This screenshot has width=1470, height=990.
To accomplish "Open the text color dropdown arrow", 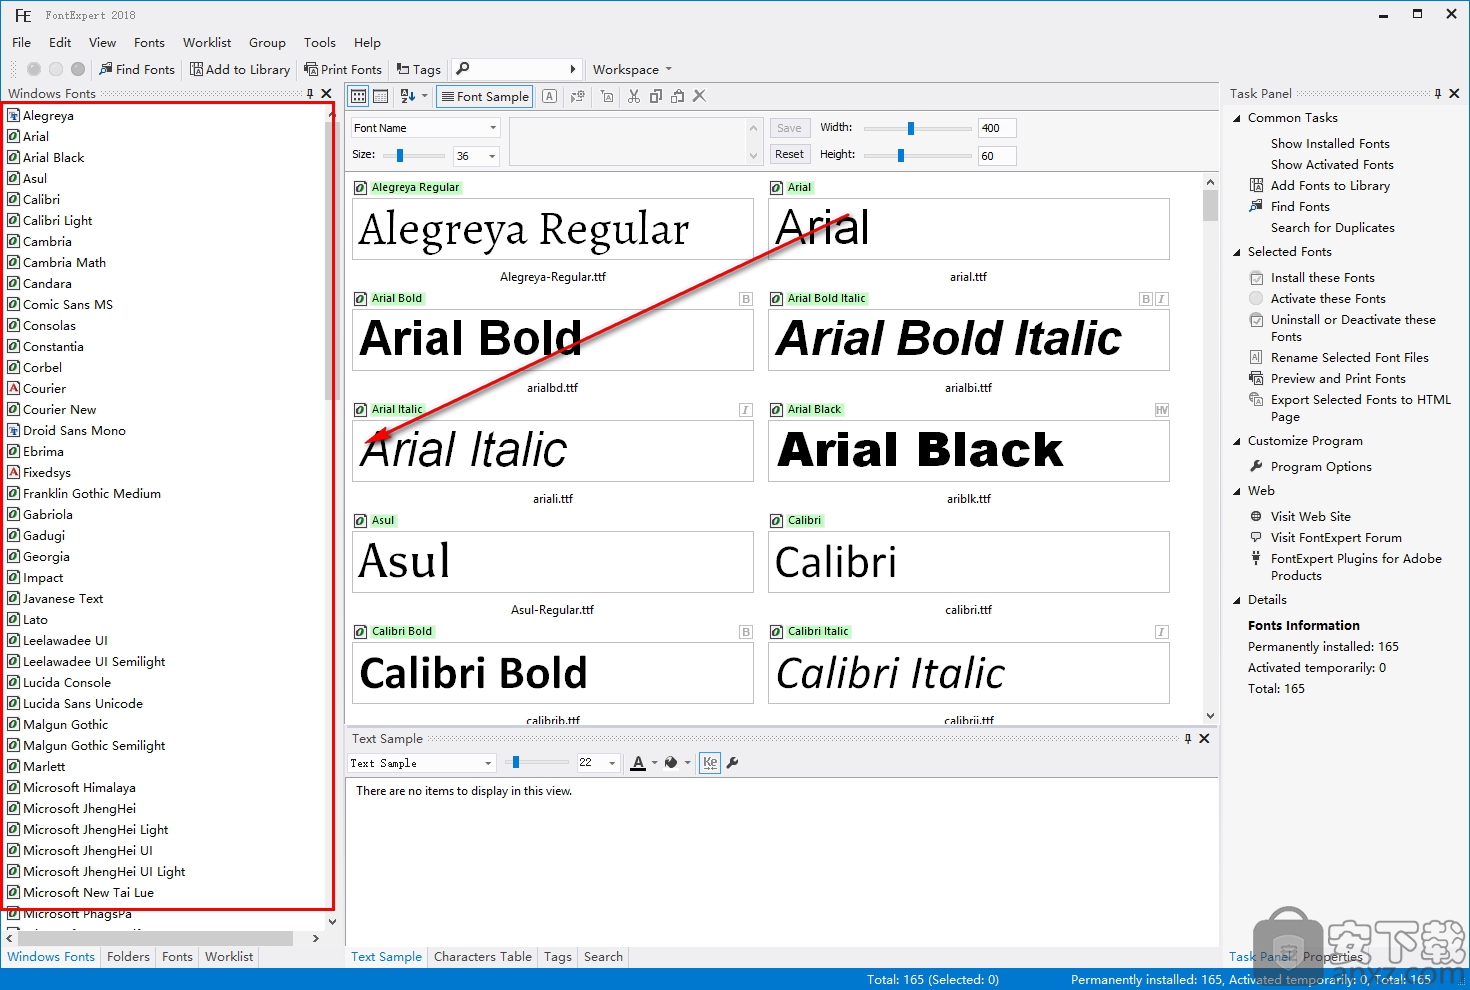I will pos(654,763).
